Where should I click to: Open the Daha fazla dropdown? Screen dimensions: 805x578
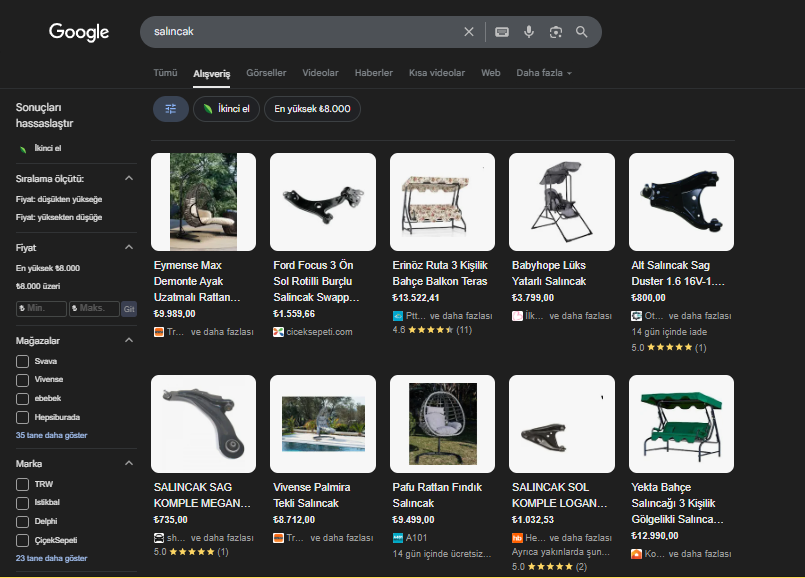[x=544, y=73]
